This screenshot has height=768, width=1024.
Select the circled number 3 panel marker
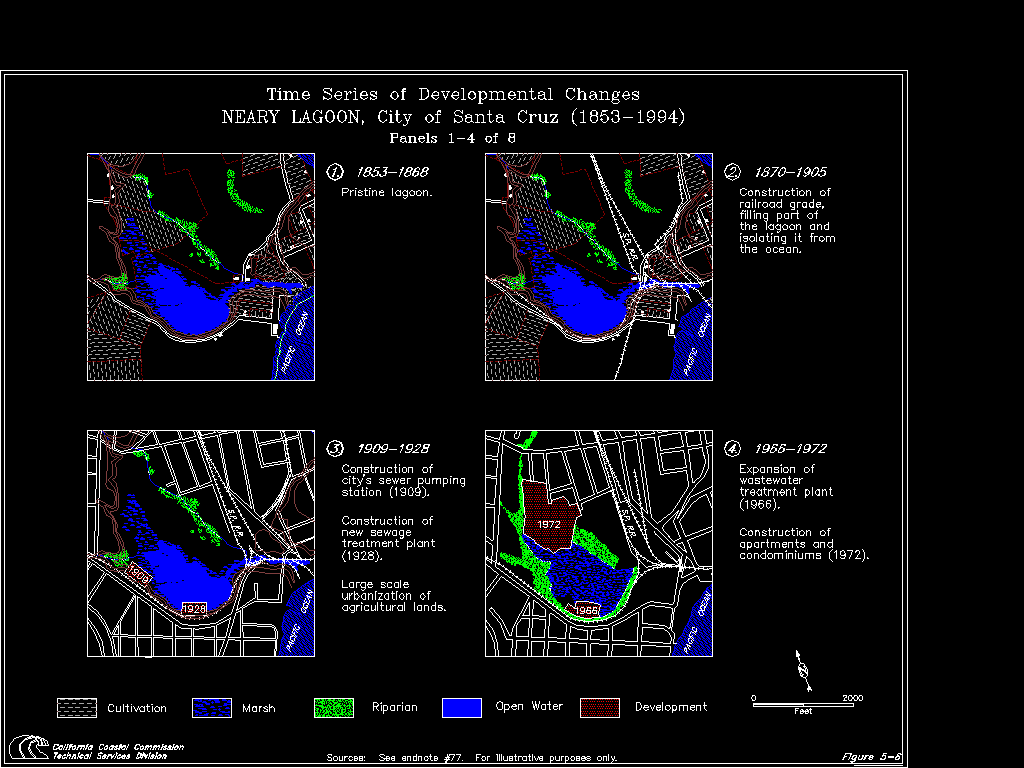(x=334, y=449)
